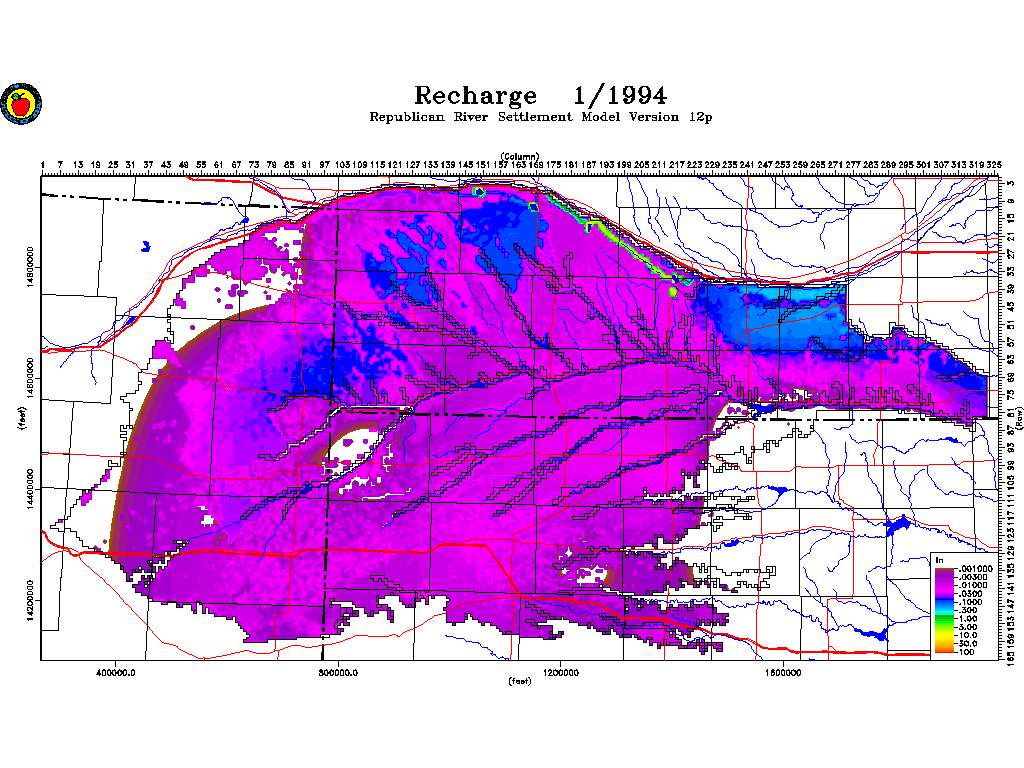
Task: Click the '3.00' legend value
Action: point(968,627)
